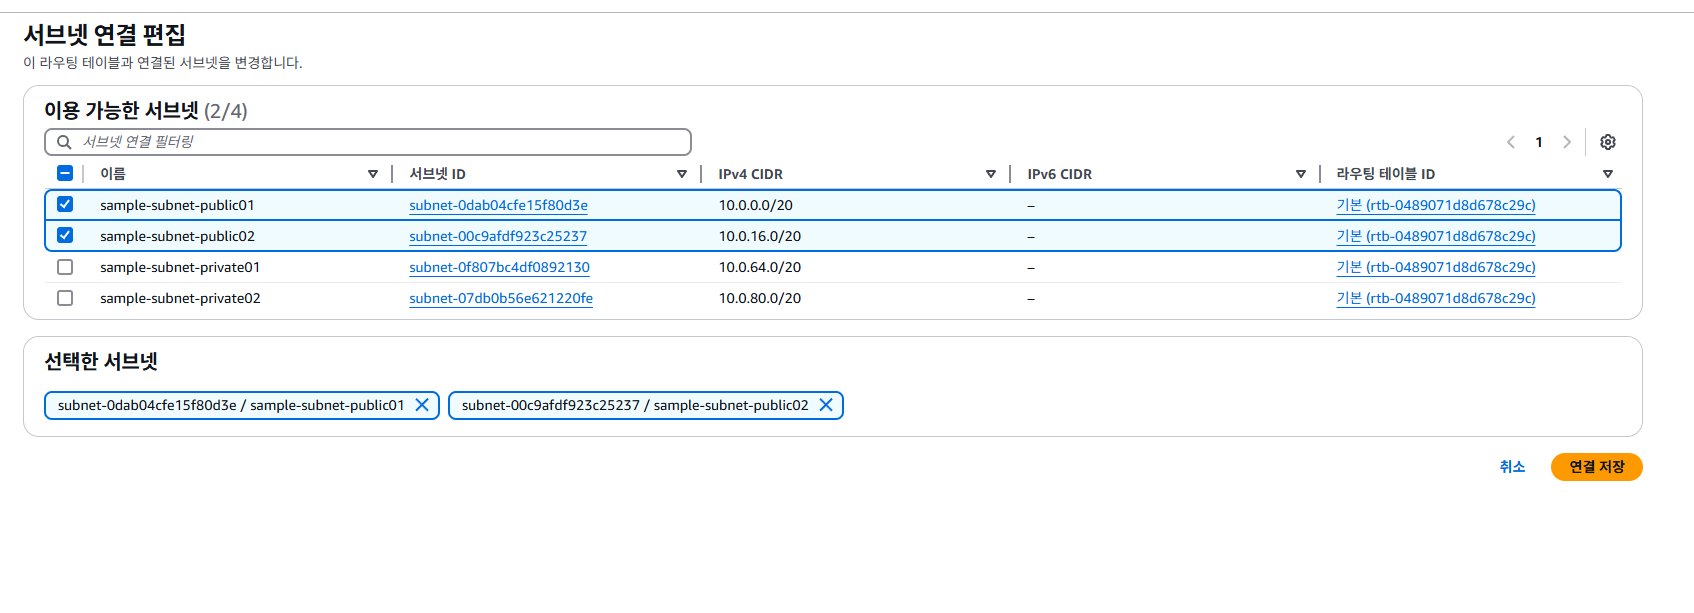This screenshot has width=1694, height=613.
Task: Sort by IPv6 CIDR column arrow
Action: point(1301,174)
